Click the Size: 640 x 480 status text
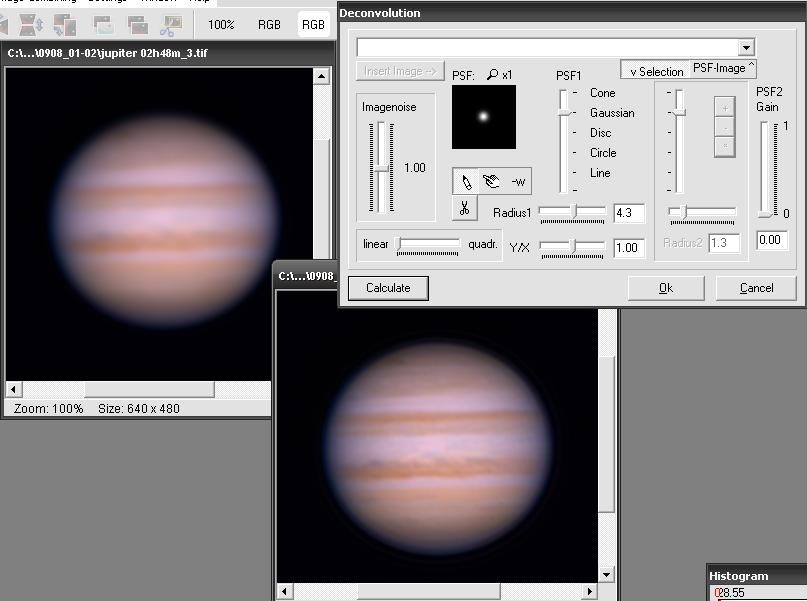Screen dimensions: 807x601 pyautogui.click(x=139, y=409)
